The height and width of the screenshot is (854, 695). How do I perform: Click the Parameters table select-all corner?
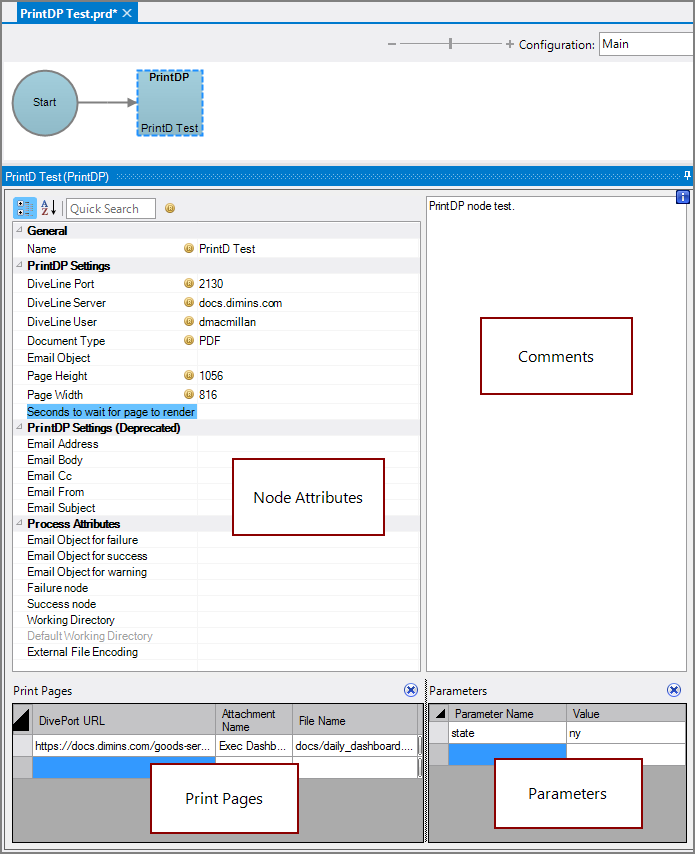pos(439,713)
